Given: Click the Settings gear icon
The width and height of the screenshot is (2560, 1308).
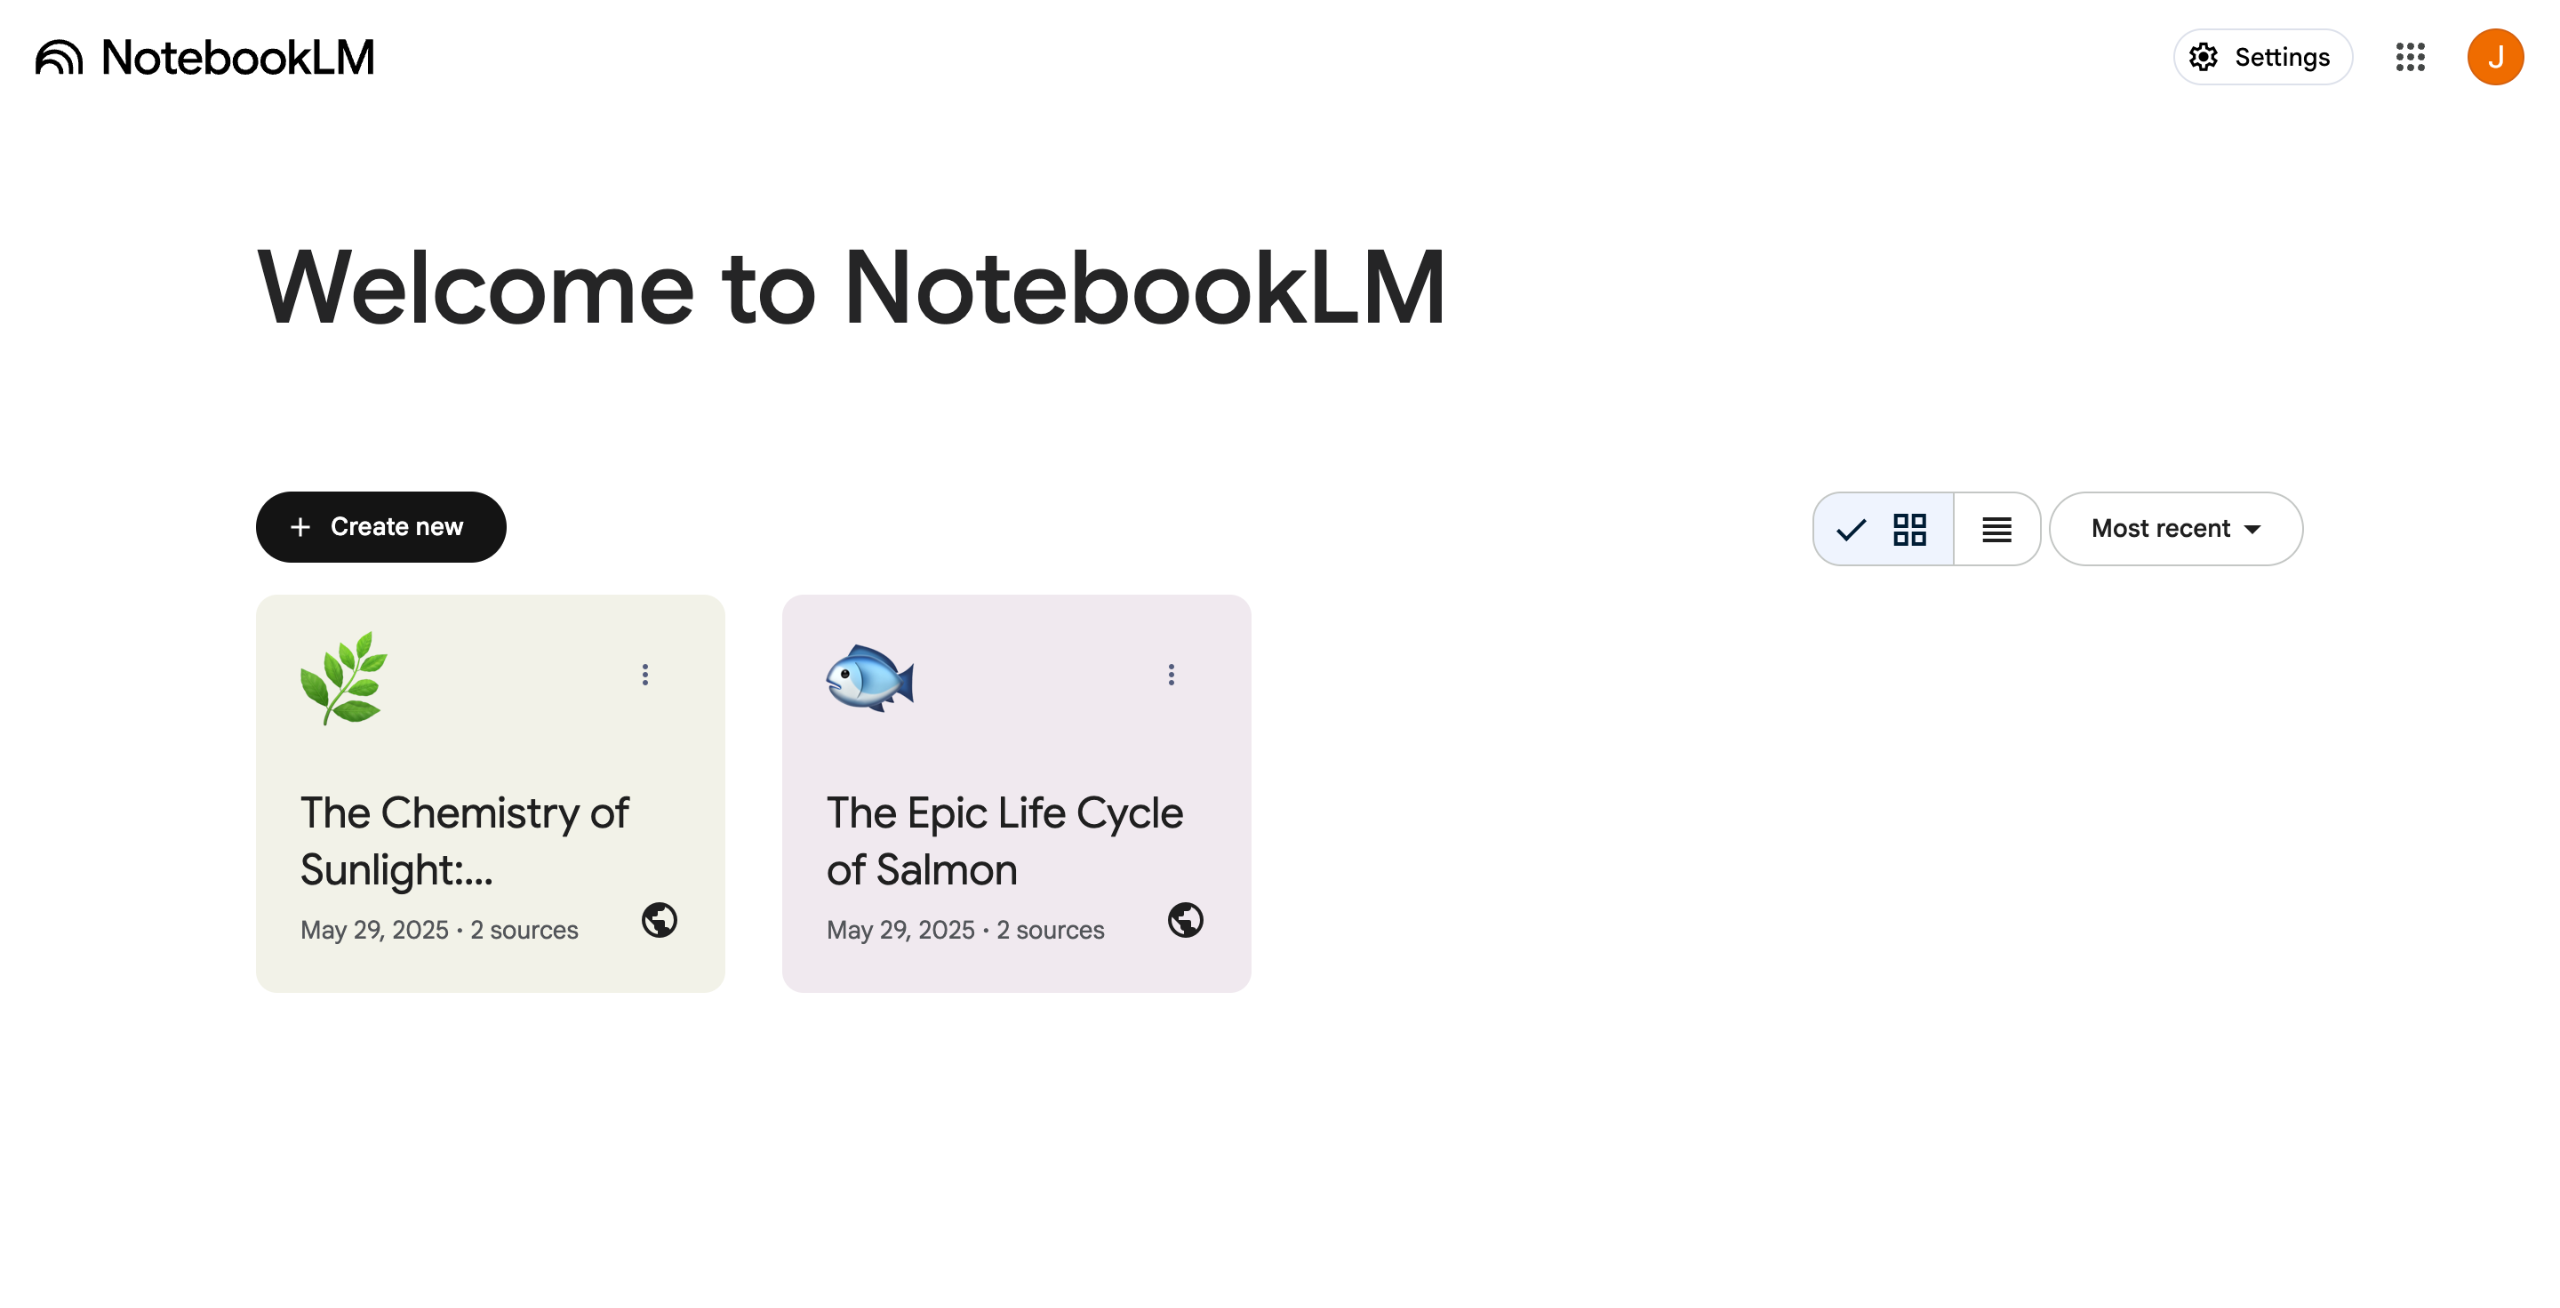Looking at the screenshot, I should click(x=2202, y=57).
